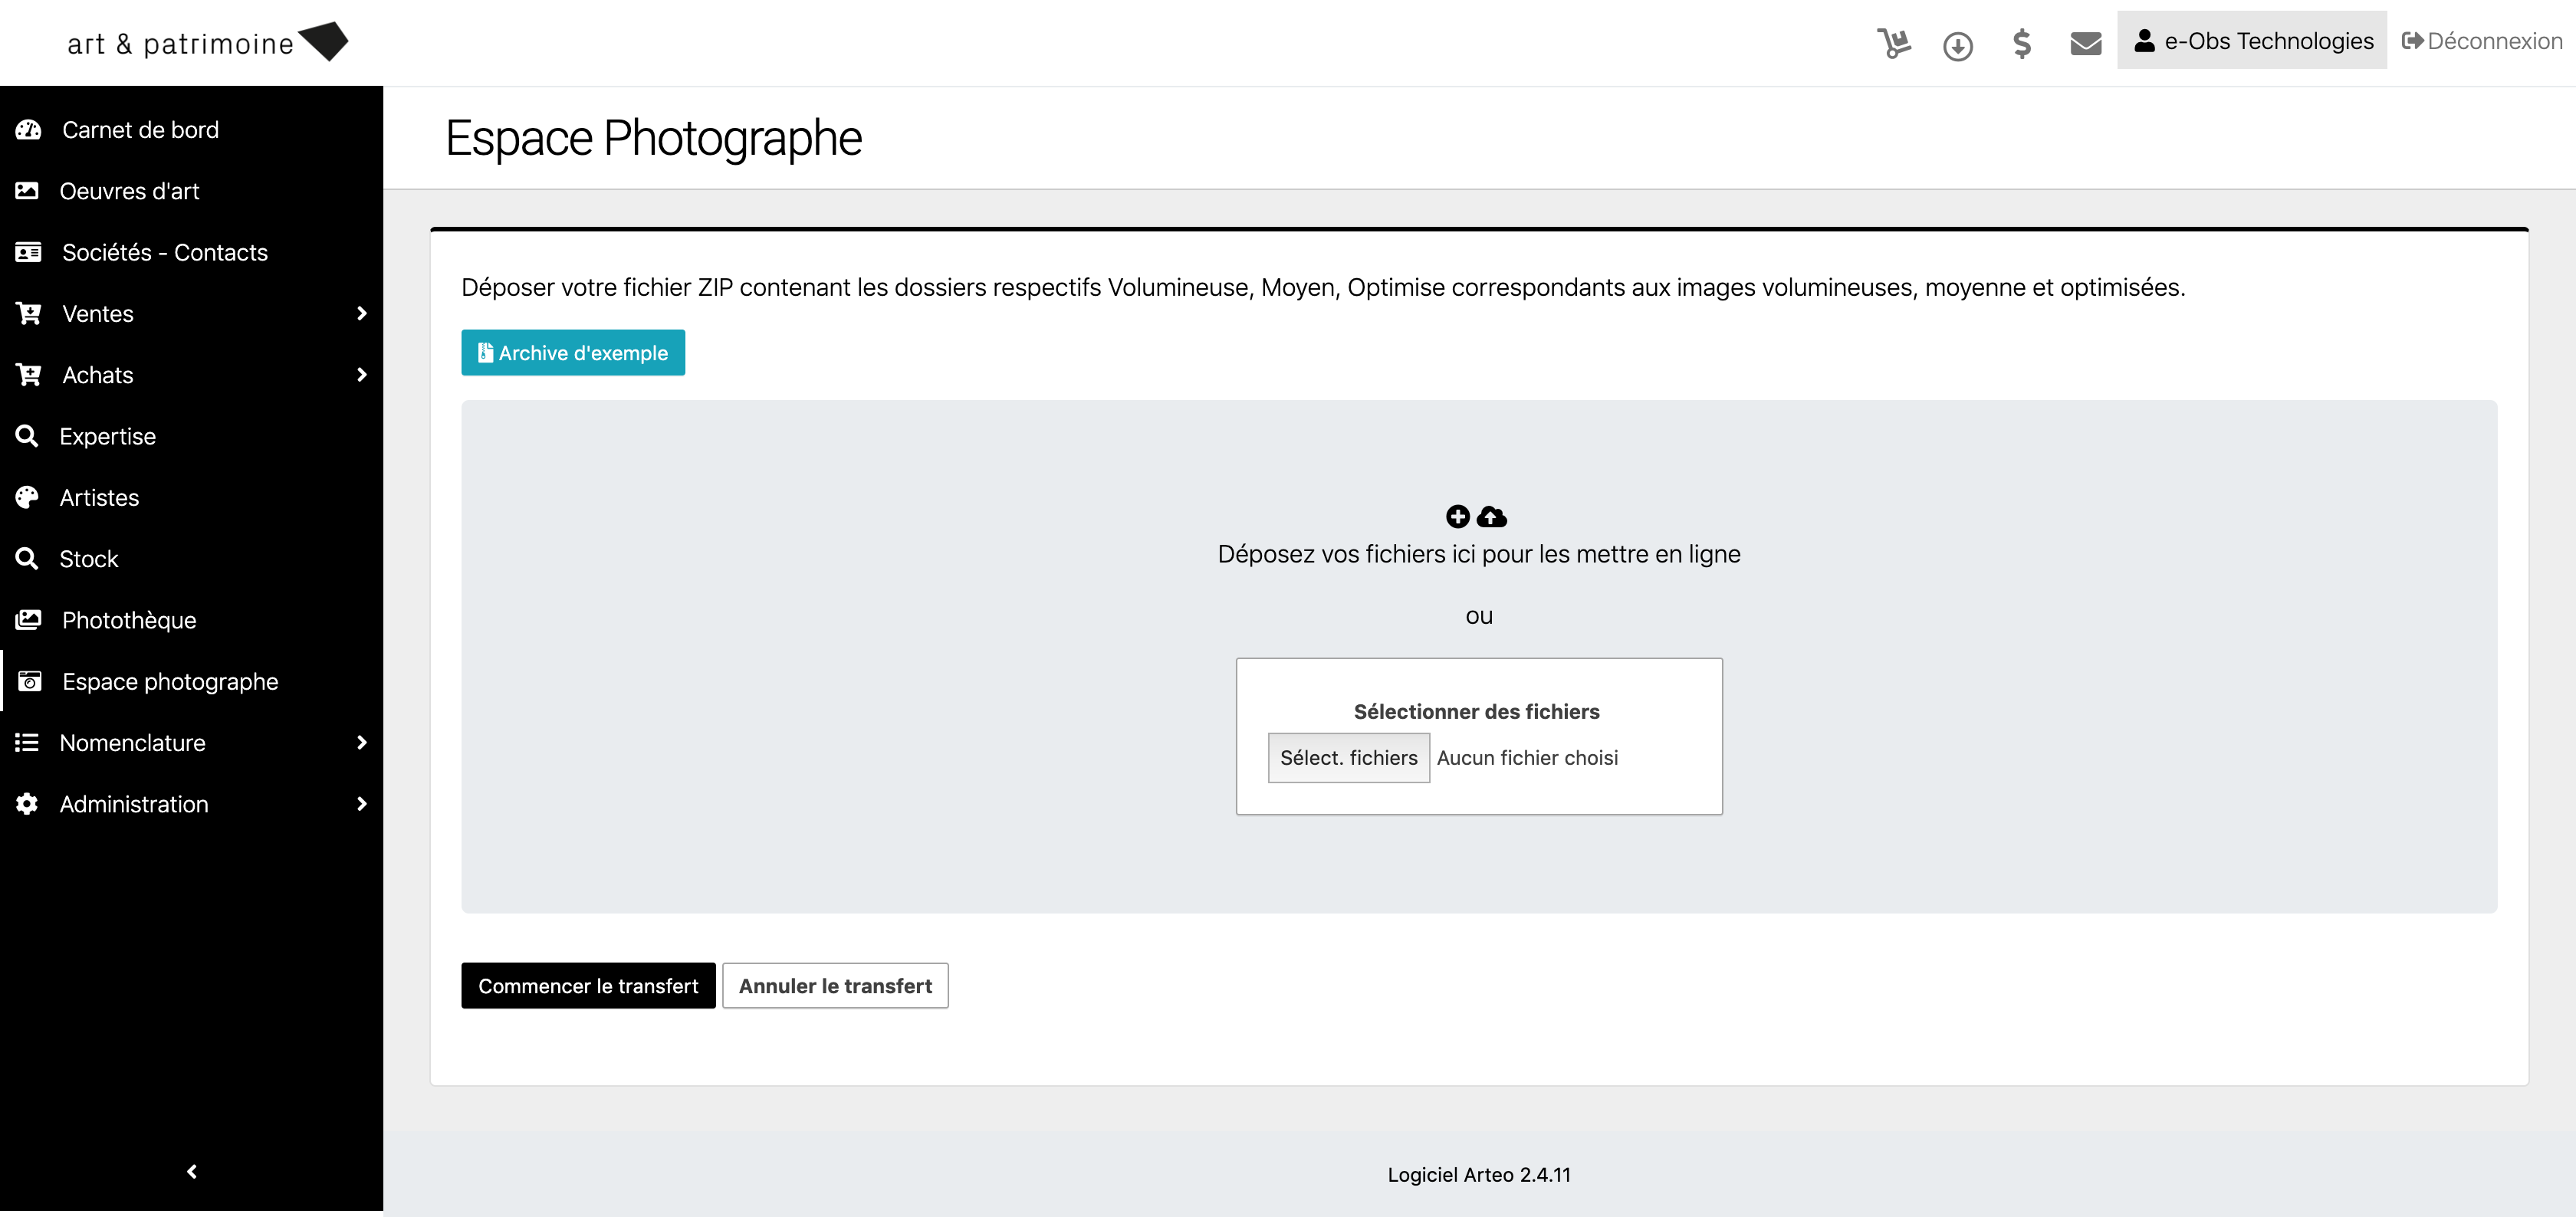Image resolution: width=2576 pixels, height=1217 pixels.
Task: Expand the Ventes submenu chevron
Action: [x=362, y=313]
